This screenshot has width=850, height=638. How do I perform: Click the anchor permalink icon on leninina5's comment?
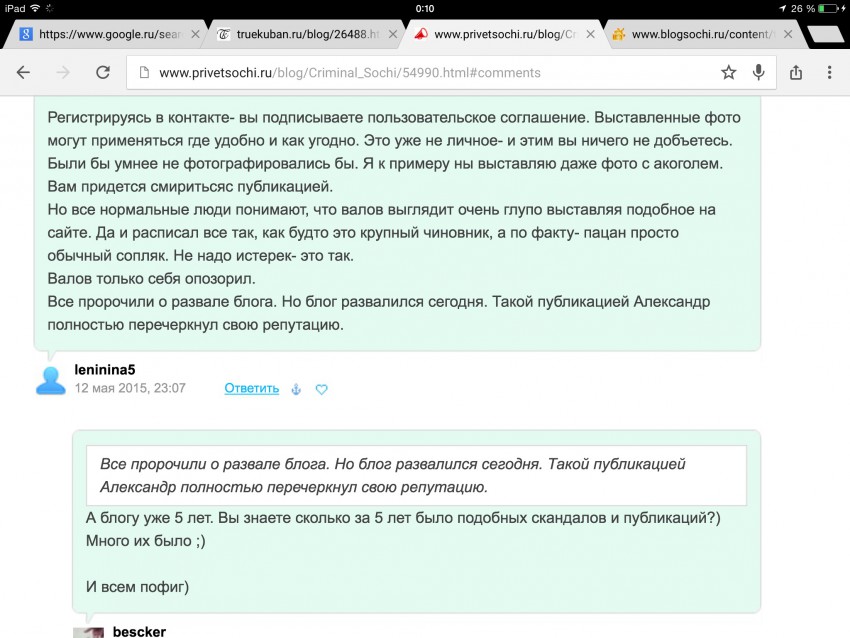295,389
